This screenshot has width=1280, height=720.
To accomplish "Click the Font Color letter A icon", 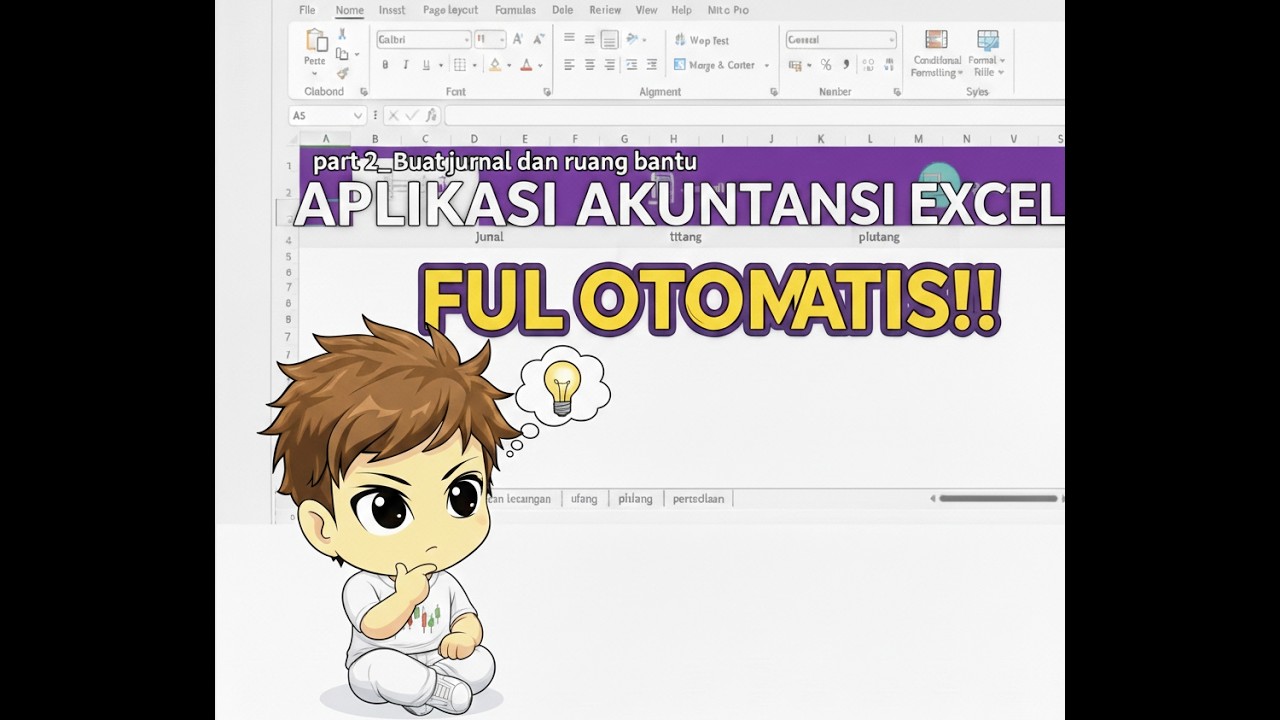I will click(x=526, y=65).
